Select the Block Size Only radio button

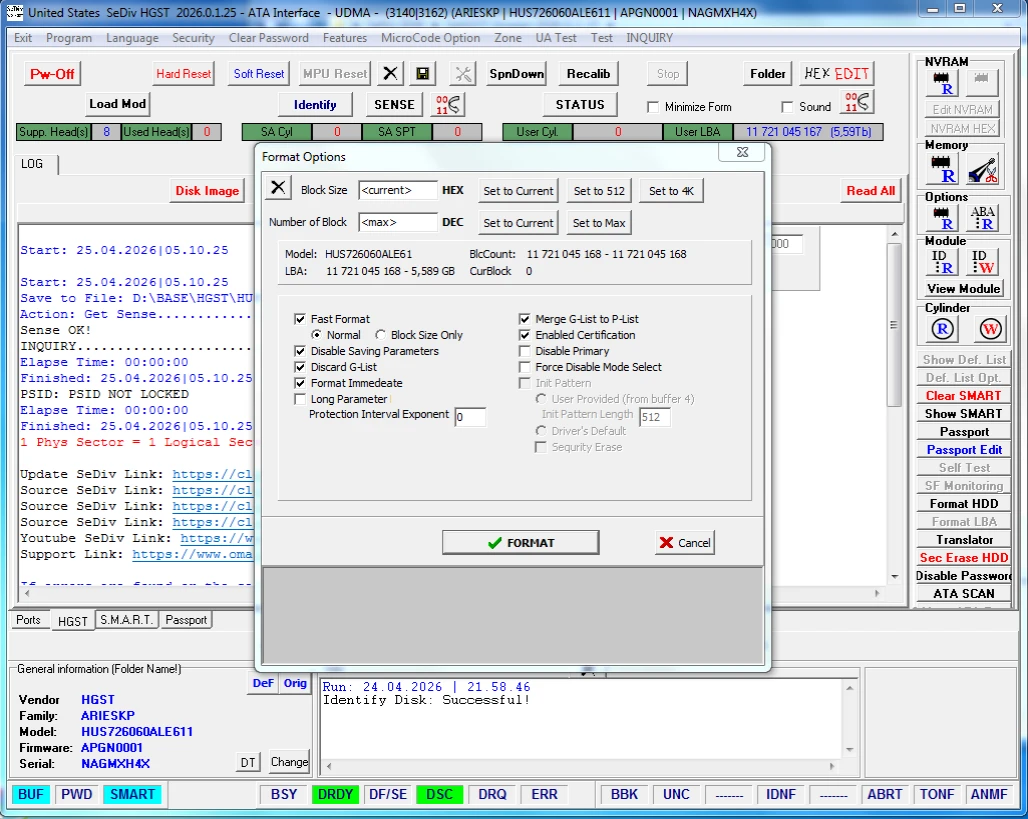point(381,335)
